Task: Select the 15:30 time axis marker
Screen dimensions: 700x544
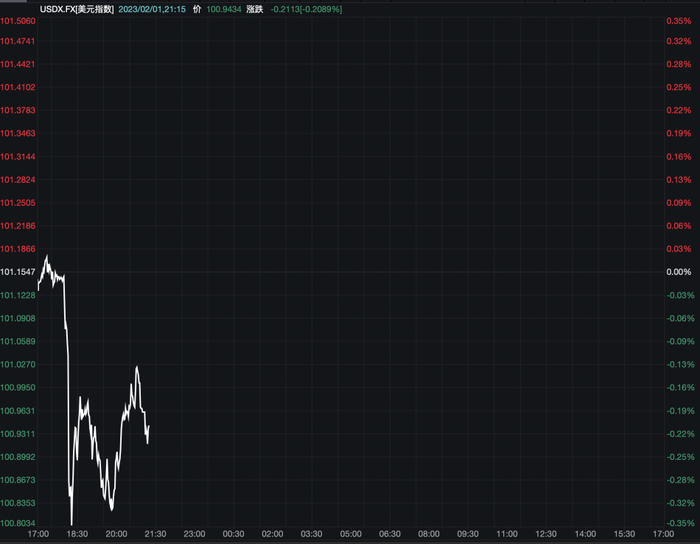Action: [624, 534]
